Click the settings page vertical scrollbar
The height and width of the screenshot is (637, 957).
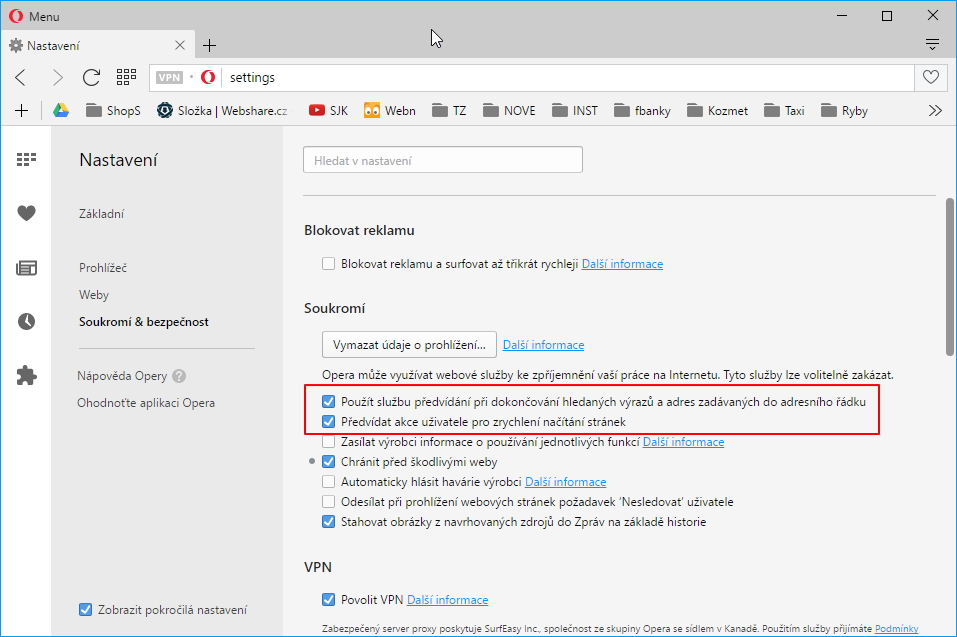[x=950, y=276]
